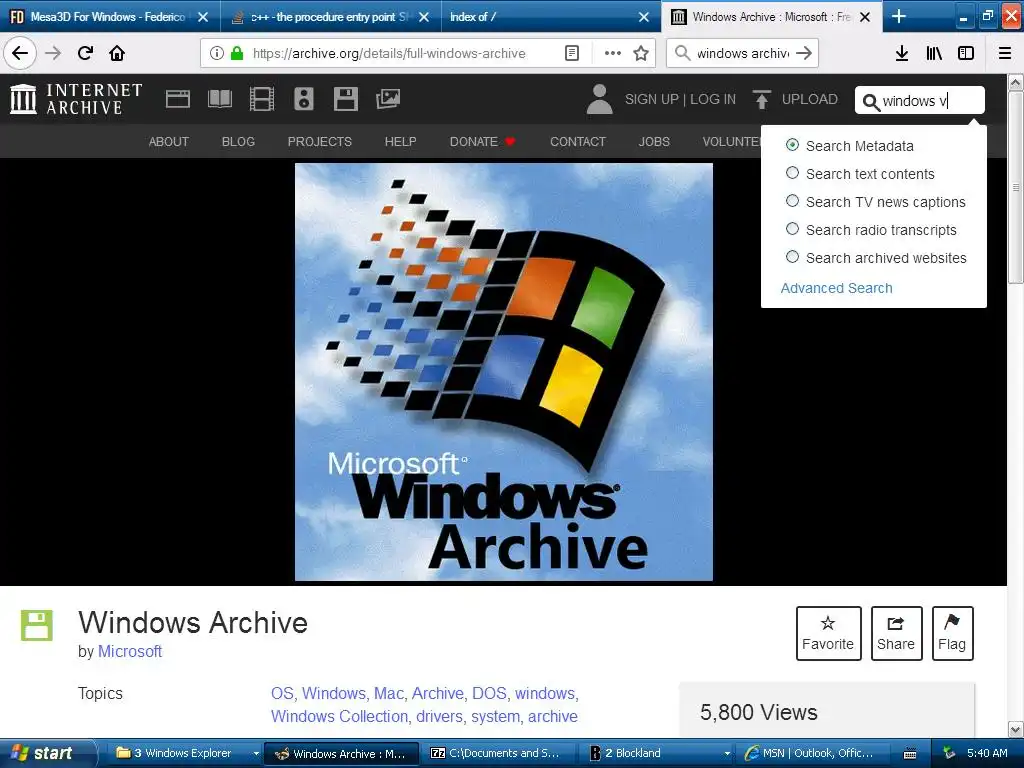Open the page actions three-dots menu
This screenshot has width=1024, height=768.
pos(613,53)
